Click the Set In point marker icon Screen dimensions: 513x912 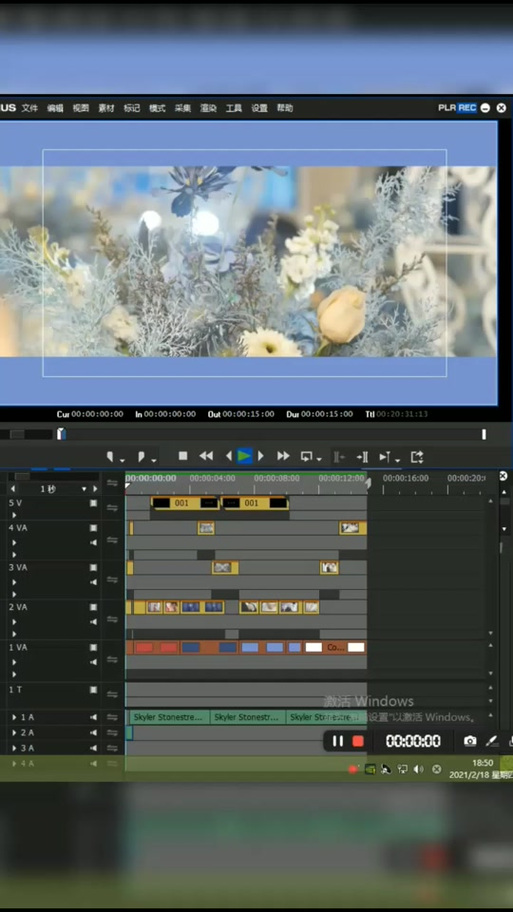[110, 457]
